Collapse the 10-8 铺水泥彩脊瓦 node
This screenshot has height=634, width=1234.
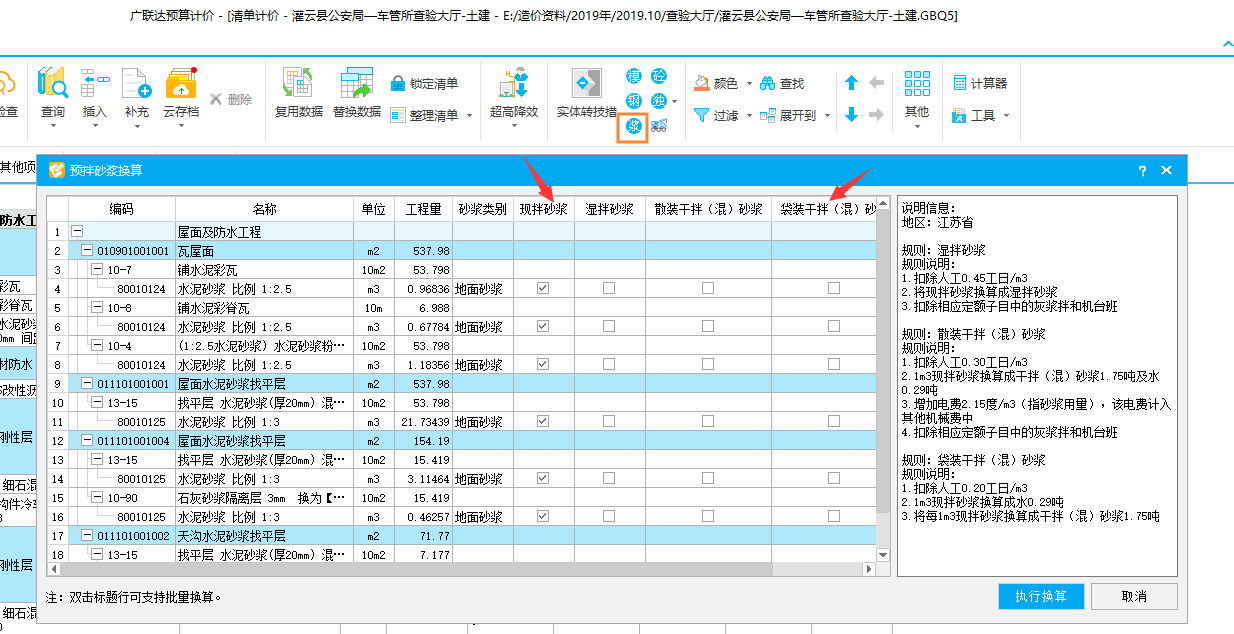97,307
